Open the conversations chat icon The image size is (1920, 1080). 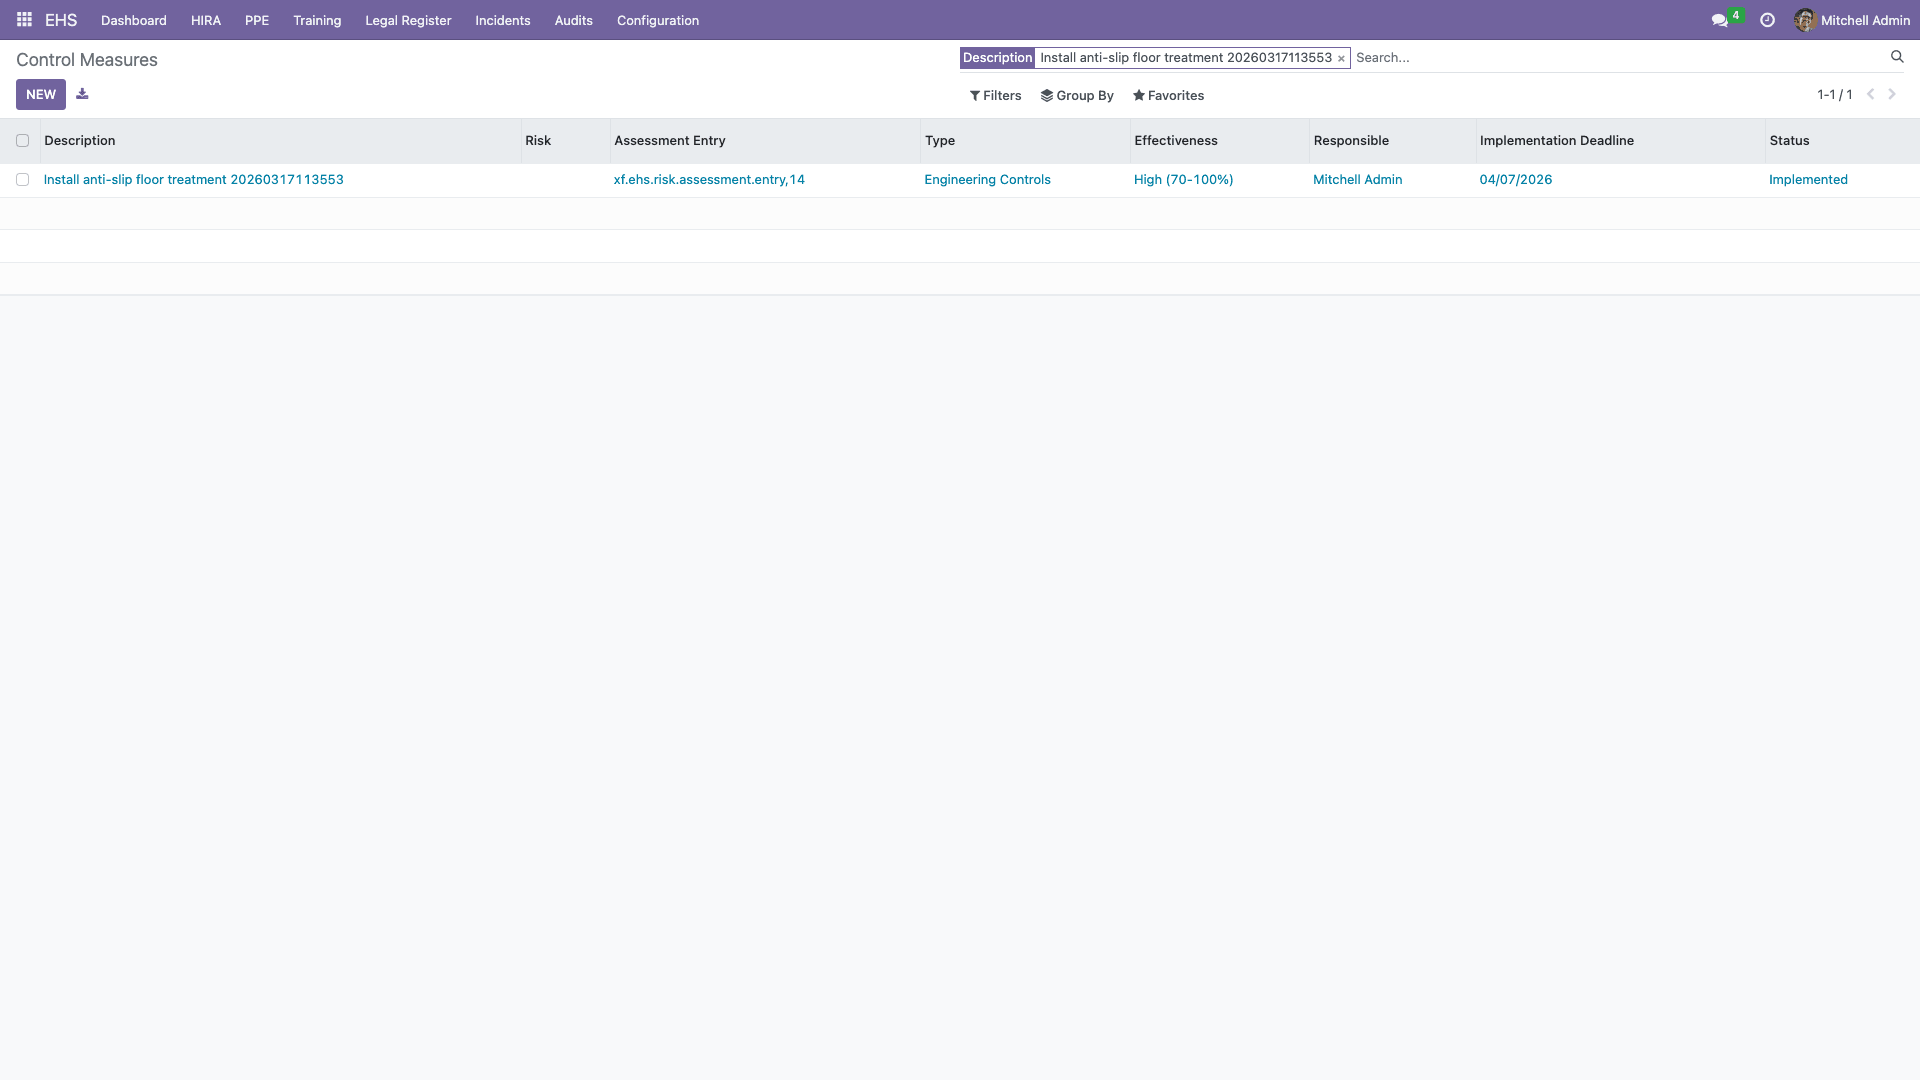(1719, 20)
